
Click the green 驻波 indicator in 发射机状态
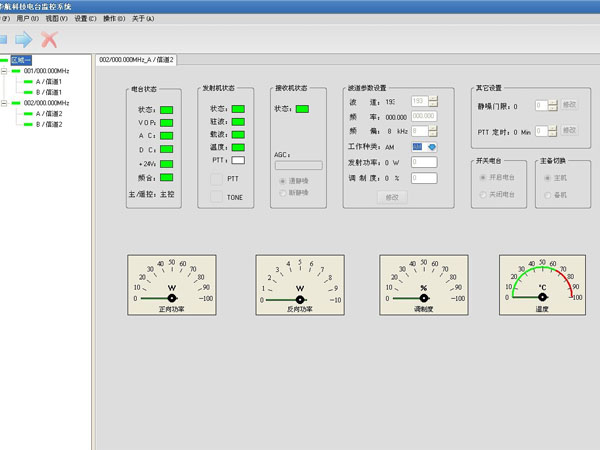point(238,122)
